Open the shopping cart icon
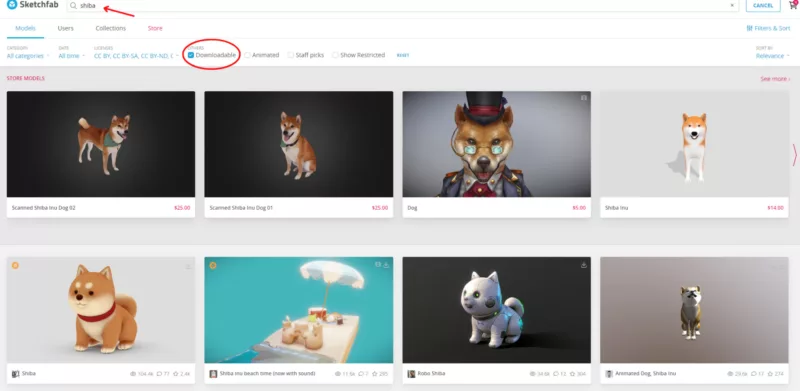 pyautogui.click(x=793, y=5)
